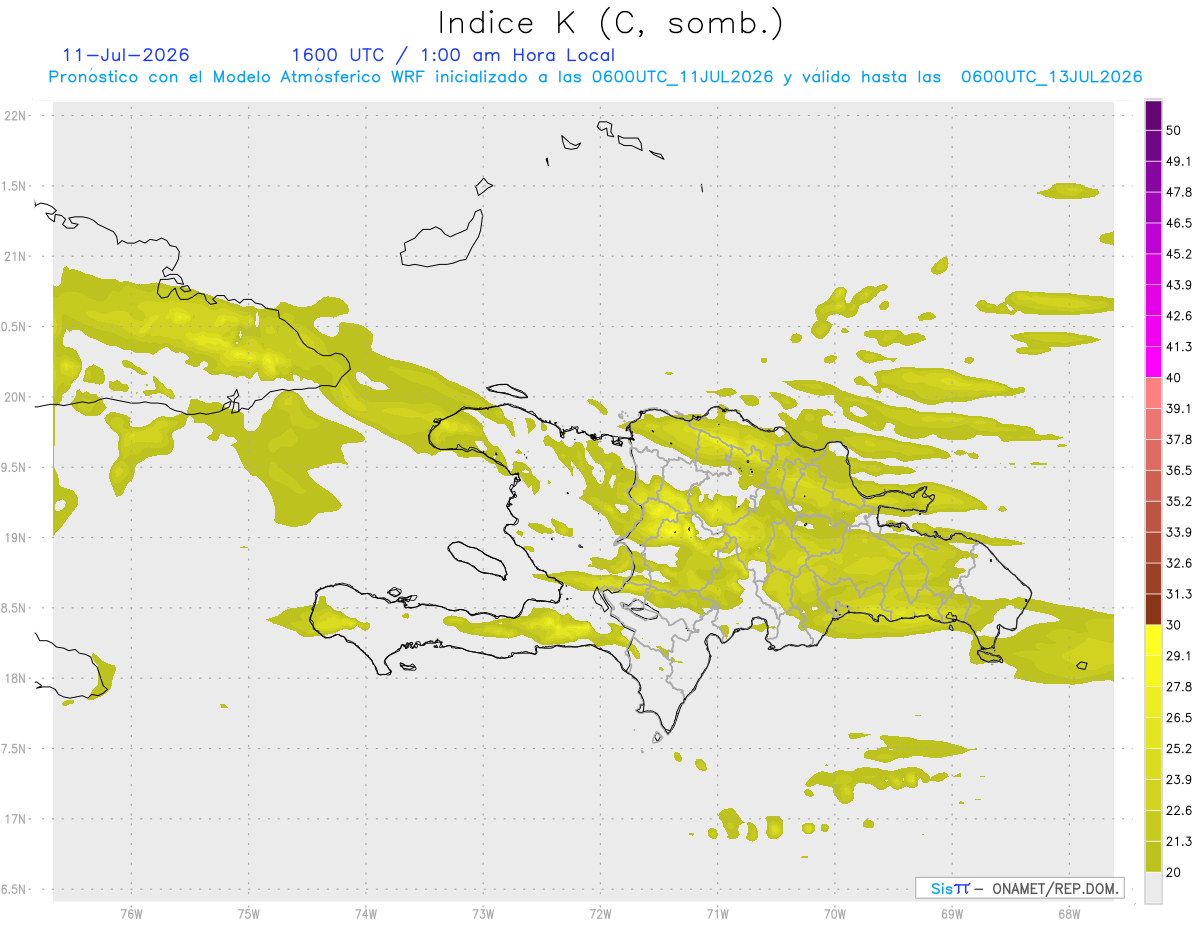1200x927 pixels.
Task: Click the colorbar value "31.3"
Action: (1179, 594)
